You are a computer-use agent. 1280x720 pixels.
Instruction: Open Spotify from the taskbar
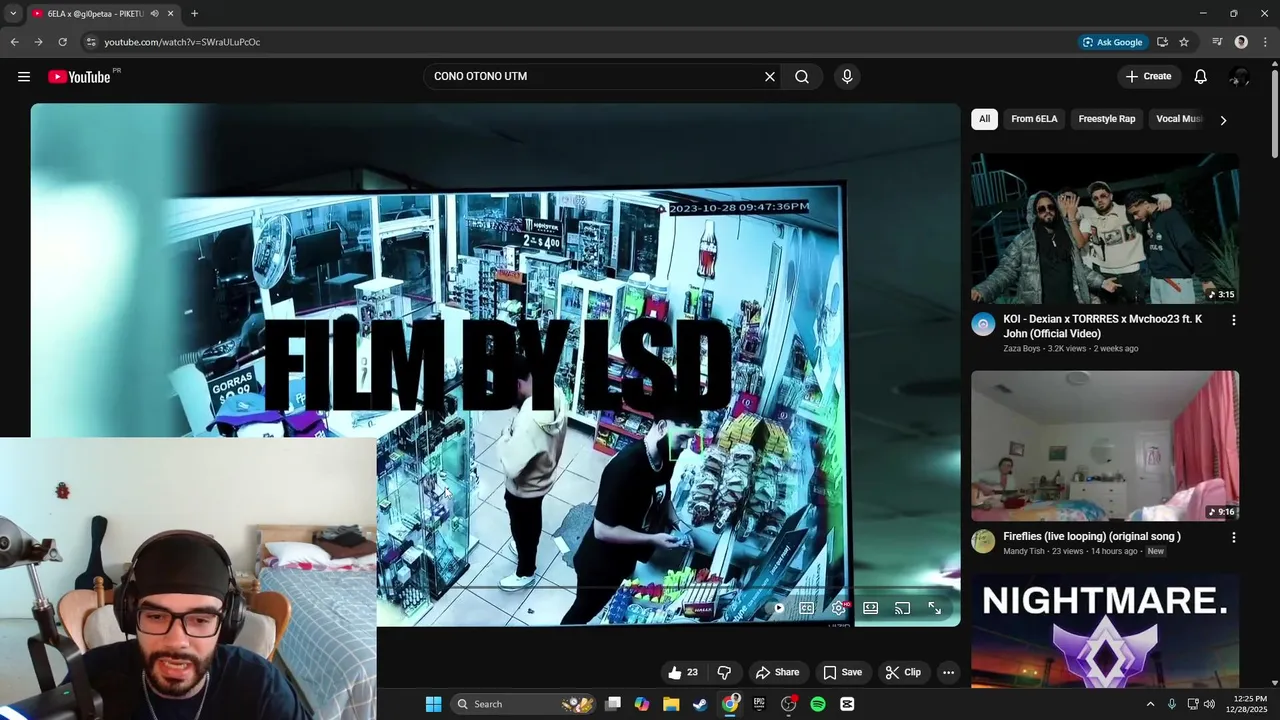pos(818,704)
